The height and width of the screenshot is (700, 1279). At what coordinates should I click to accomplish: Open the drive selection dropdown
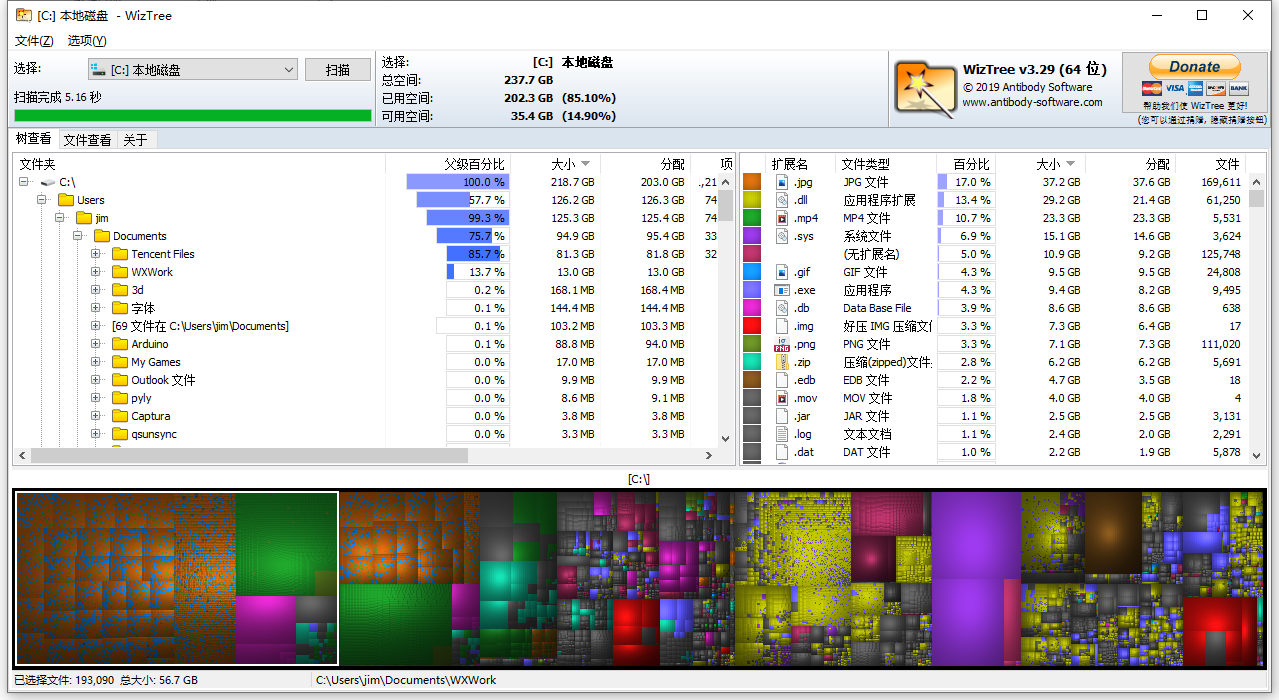tap(291, 69)
